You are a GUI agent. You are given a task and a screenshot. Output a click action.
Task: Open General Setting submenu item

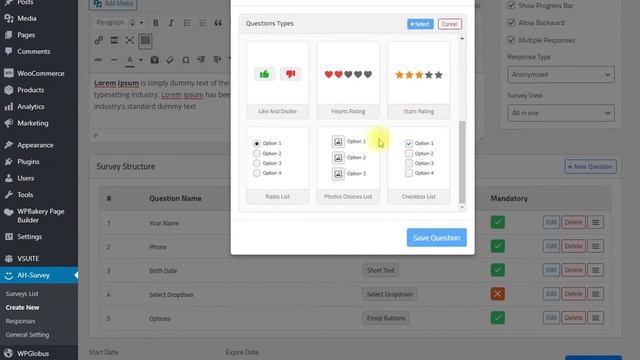click(x=27, y=335)
